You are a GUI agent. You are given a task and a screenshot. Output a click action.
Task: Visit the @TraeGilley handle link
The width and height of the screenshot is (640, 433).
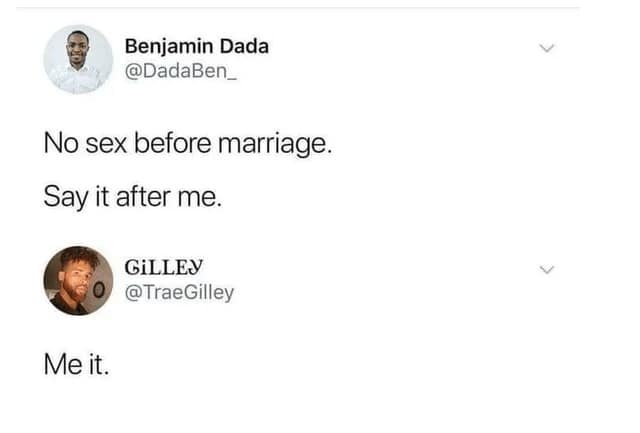point(180,292)
